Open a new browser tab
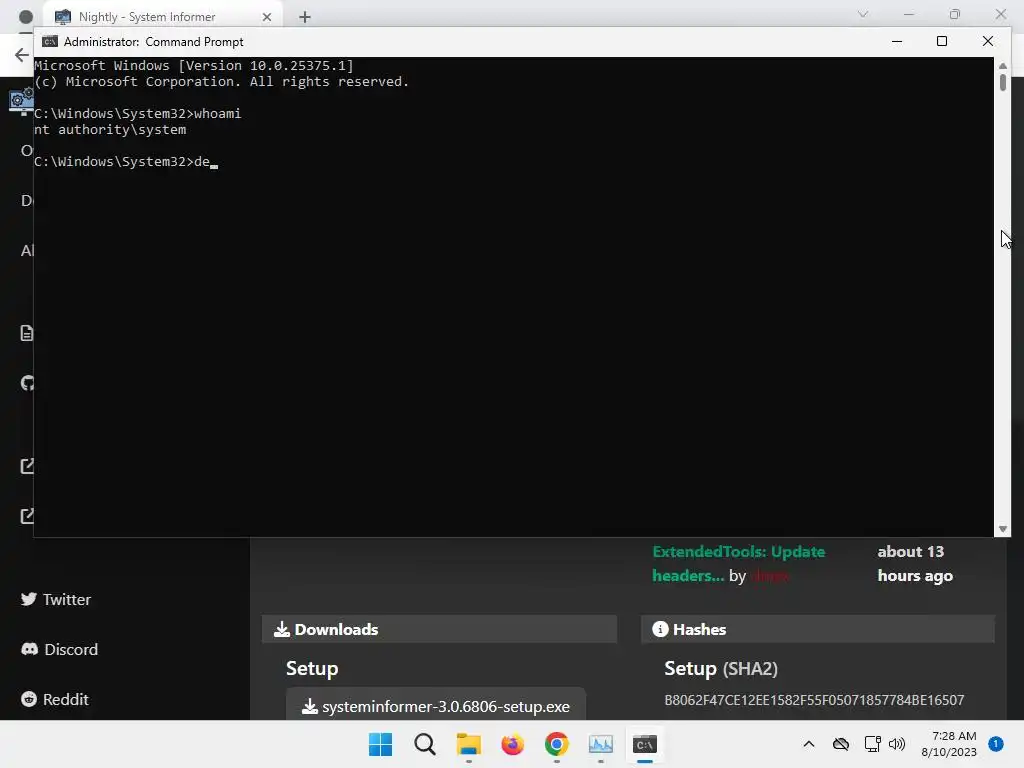 305,17
